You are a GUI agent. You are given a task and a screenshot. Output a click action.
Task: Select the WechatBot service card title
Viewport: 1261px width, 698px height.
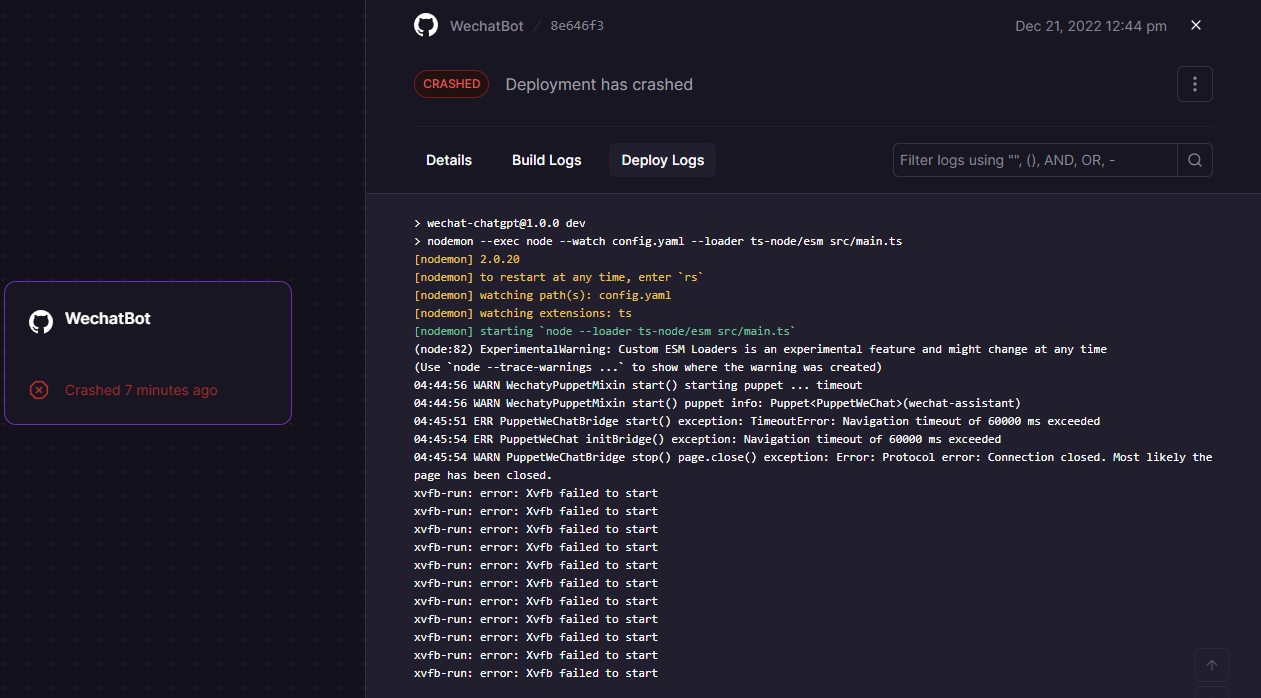coord(108,319)
